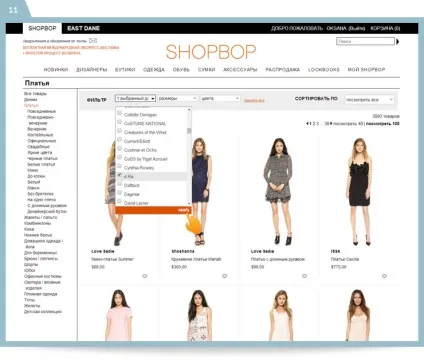Screen dimensions: 424x360
Task: Click the clear all filters link
Action: (x=254, y=100)
